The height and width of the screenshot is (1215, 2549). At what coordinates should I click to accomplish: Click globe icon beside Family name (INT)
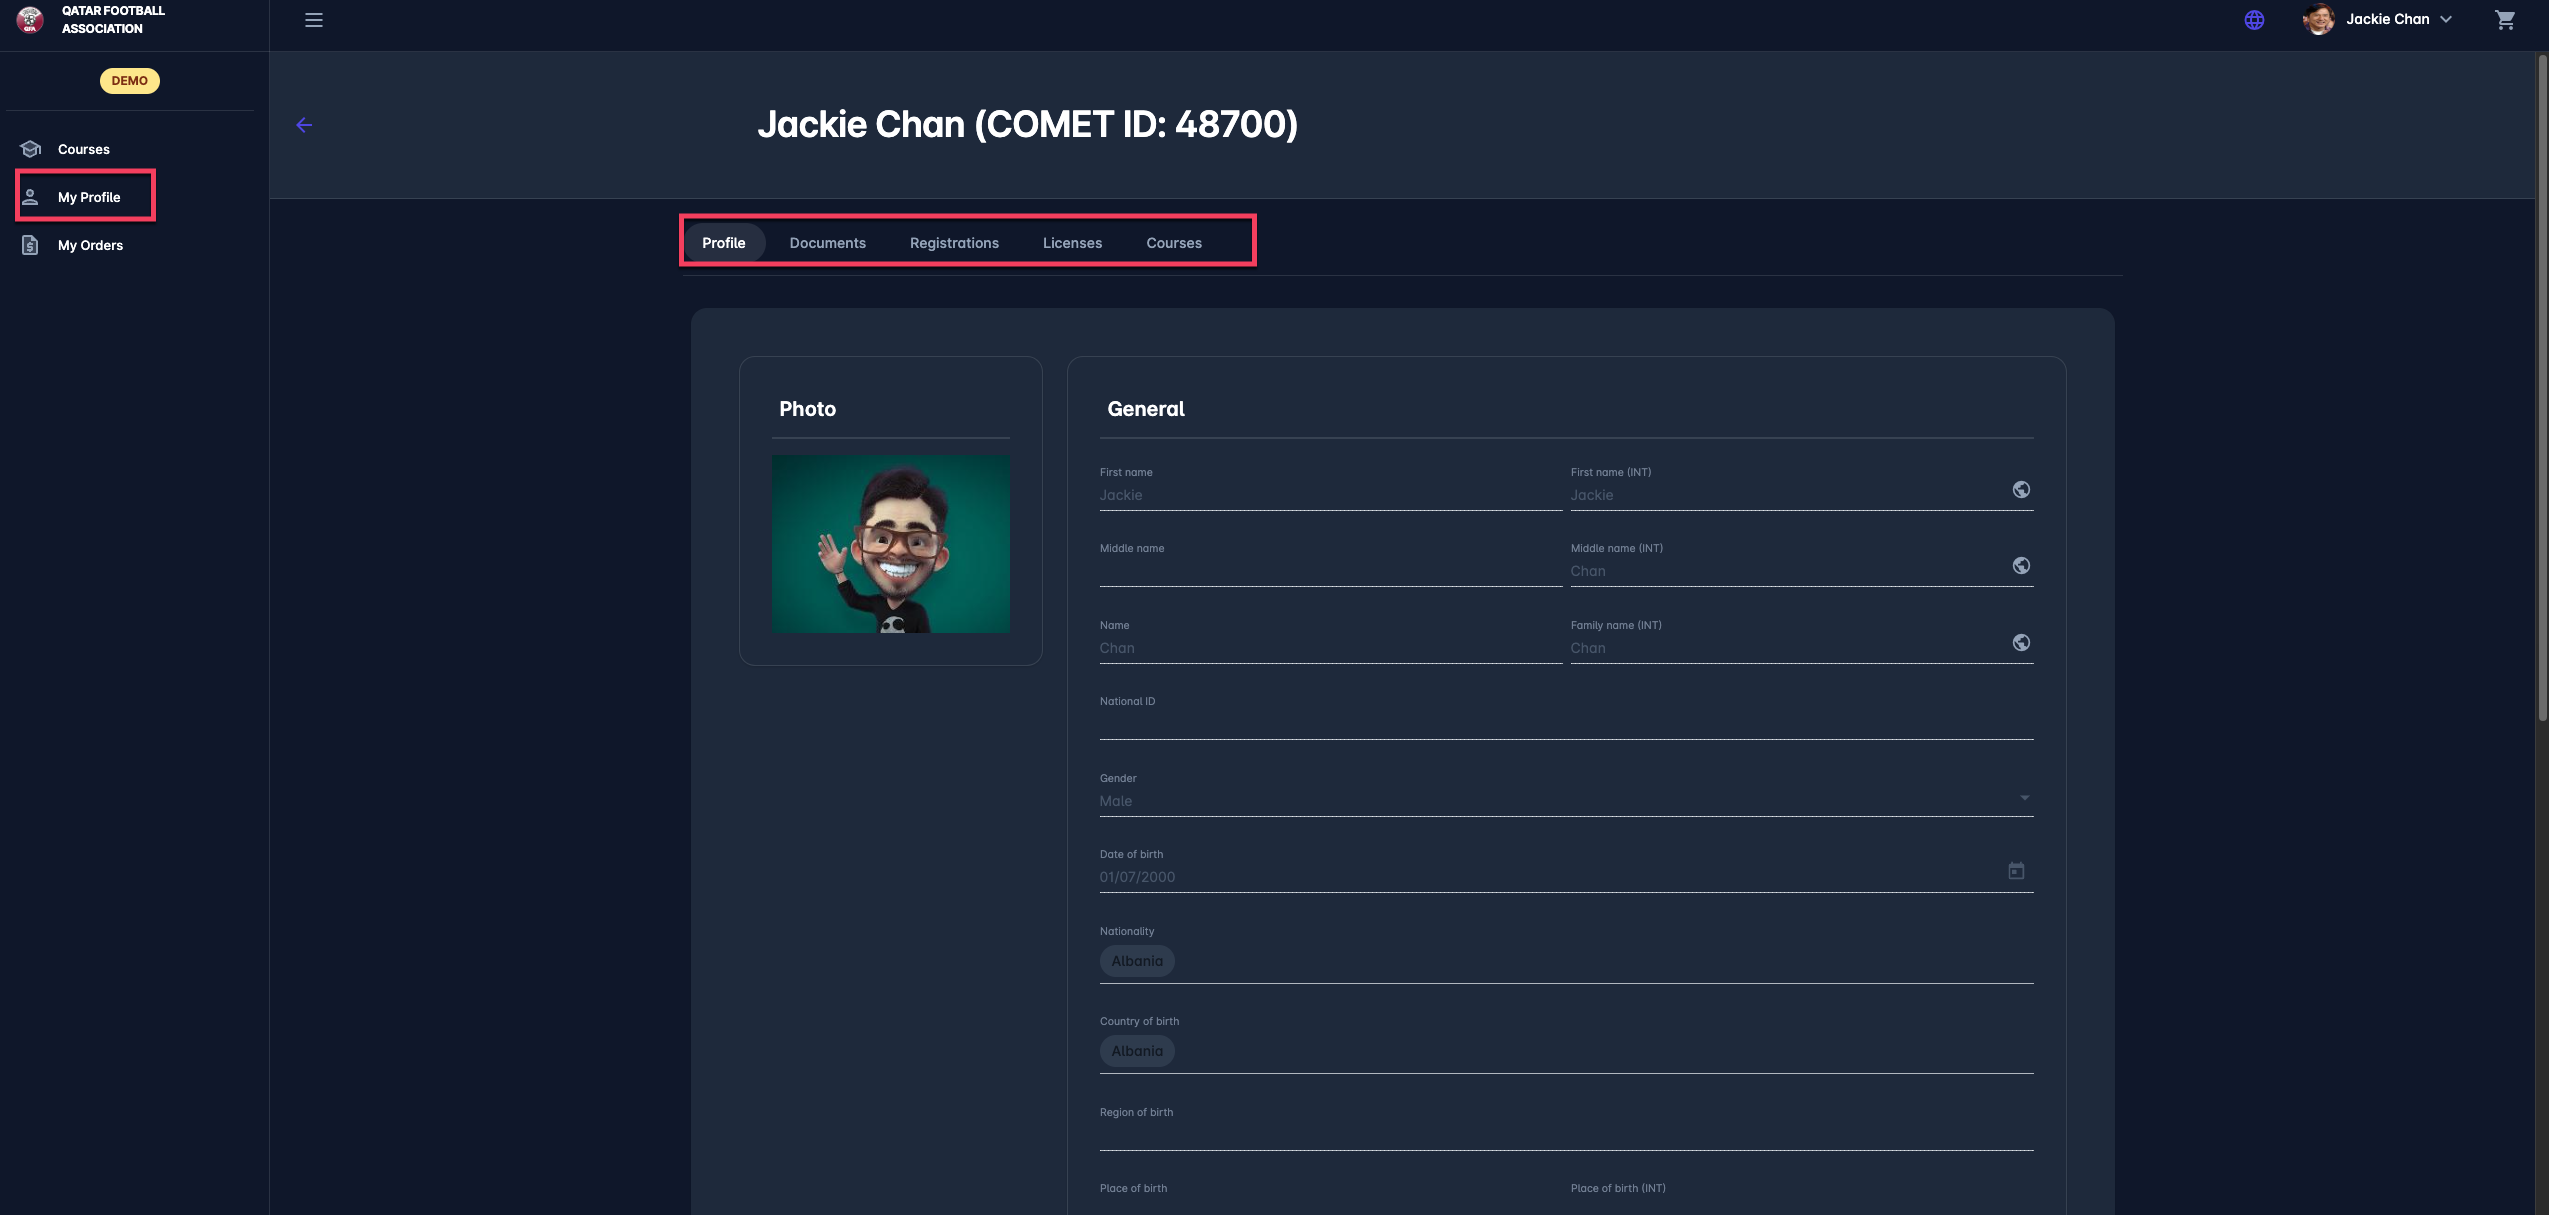[2021, 643]
